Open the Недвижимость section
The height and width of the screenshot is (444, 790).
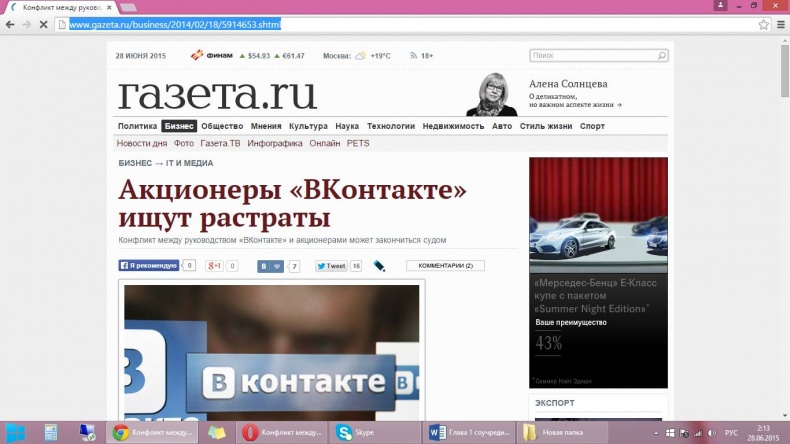(453, 126)
